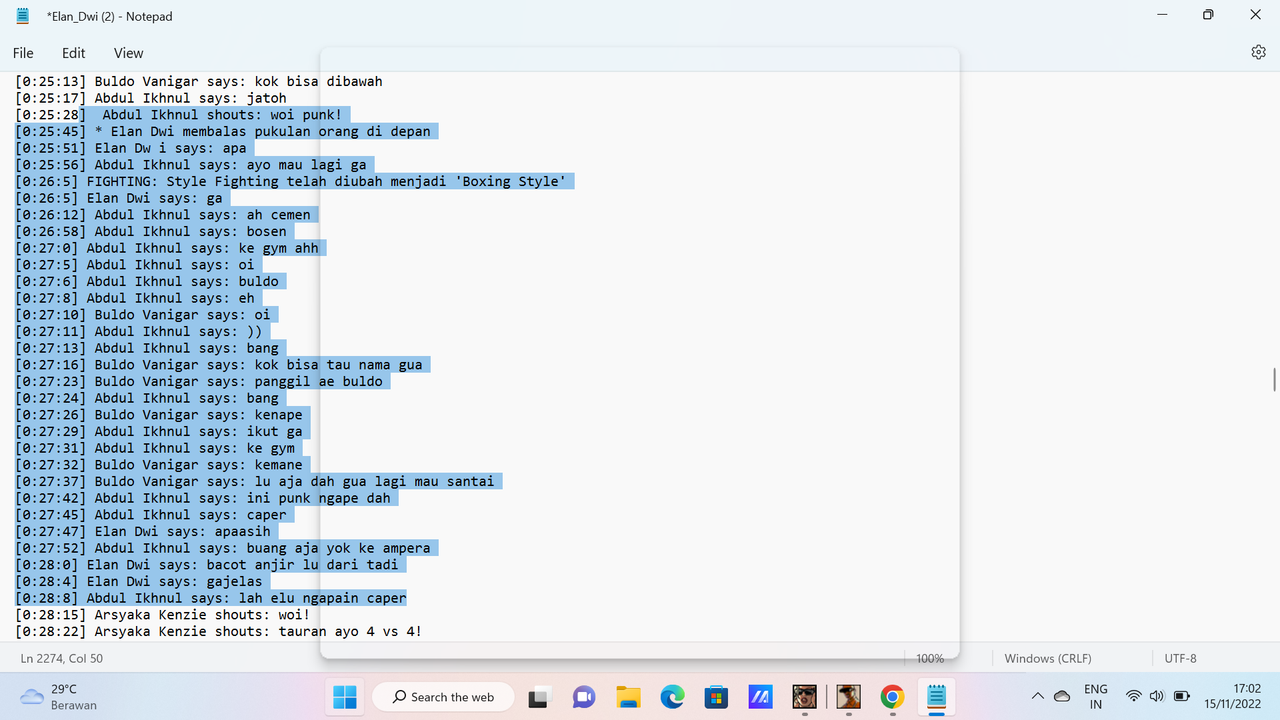Screen dimensions: 1280x720
Task: Open Notepad settings gear
Action: point(1258,53)
